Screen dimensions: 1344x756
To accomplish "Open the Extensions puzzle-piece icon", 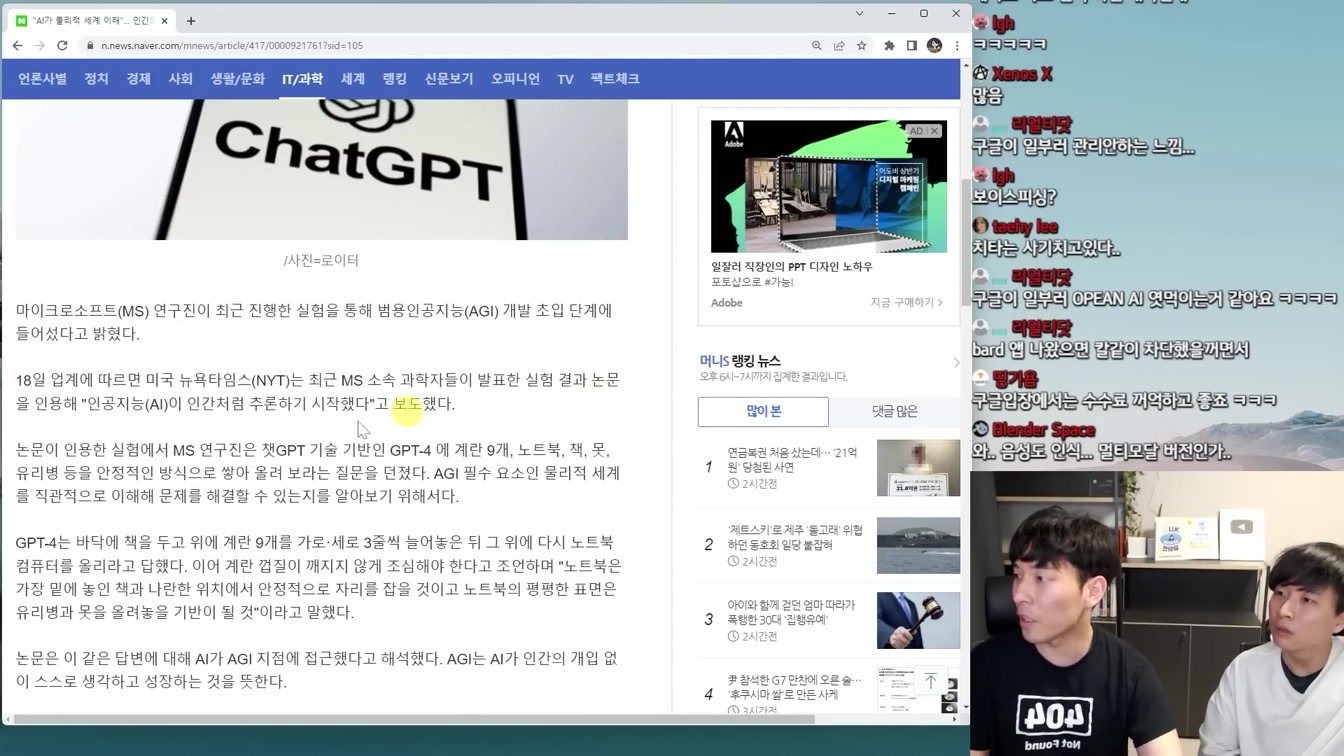I will tap(889, 45).
